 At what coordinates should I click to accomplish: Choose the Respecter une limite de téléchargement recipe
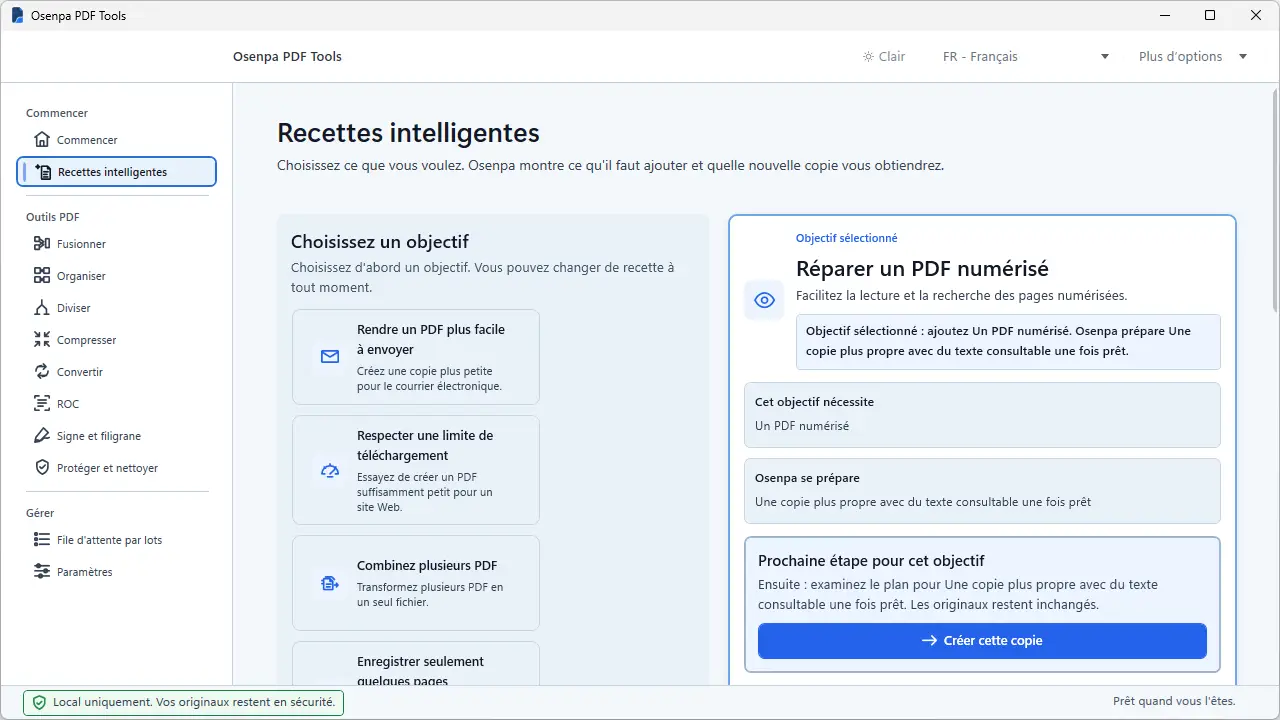(x=416, y=470)
